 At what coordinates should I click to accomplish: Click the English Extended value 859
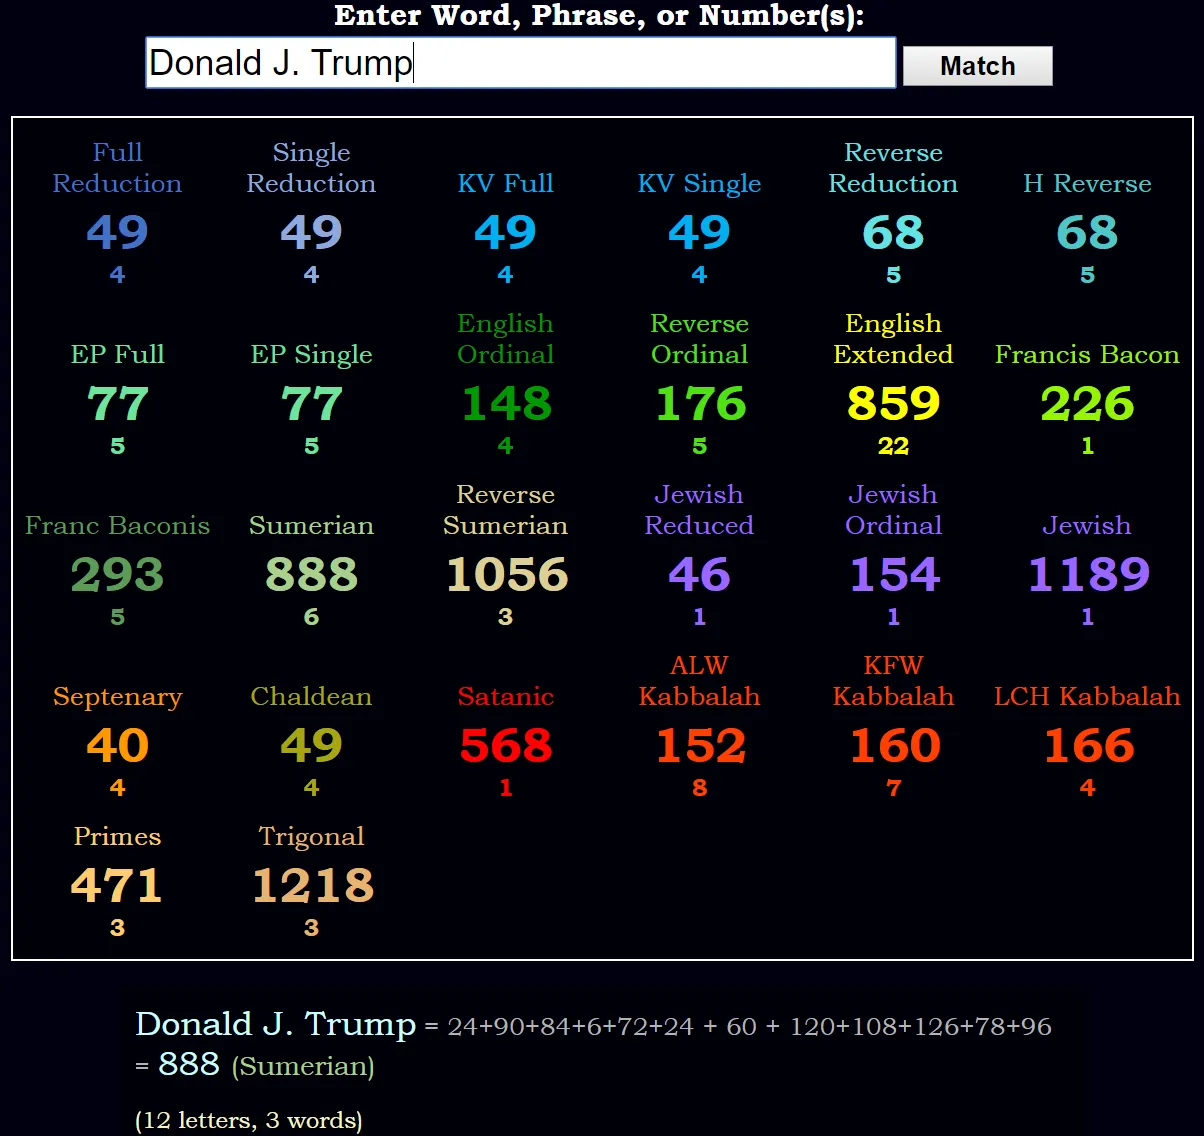pyautogui.click(x=893, y=403)
